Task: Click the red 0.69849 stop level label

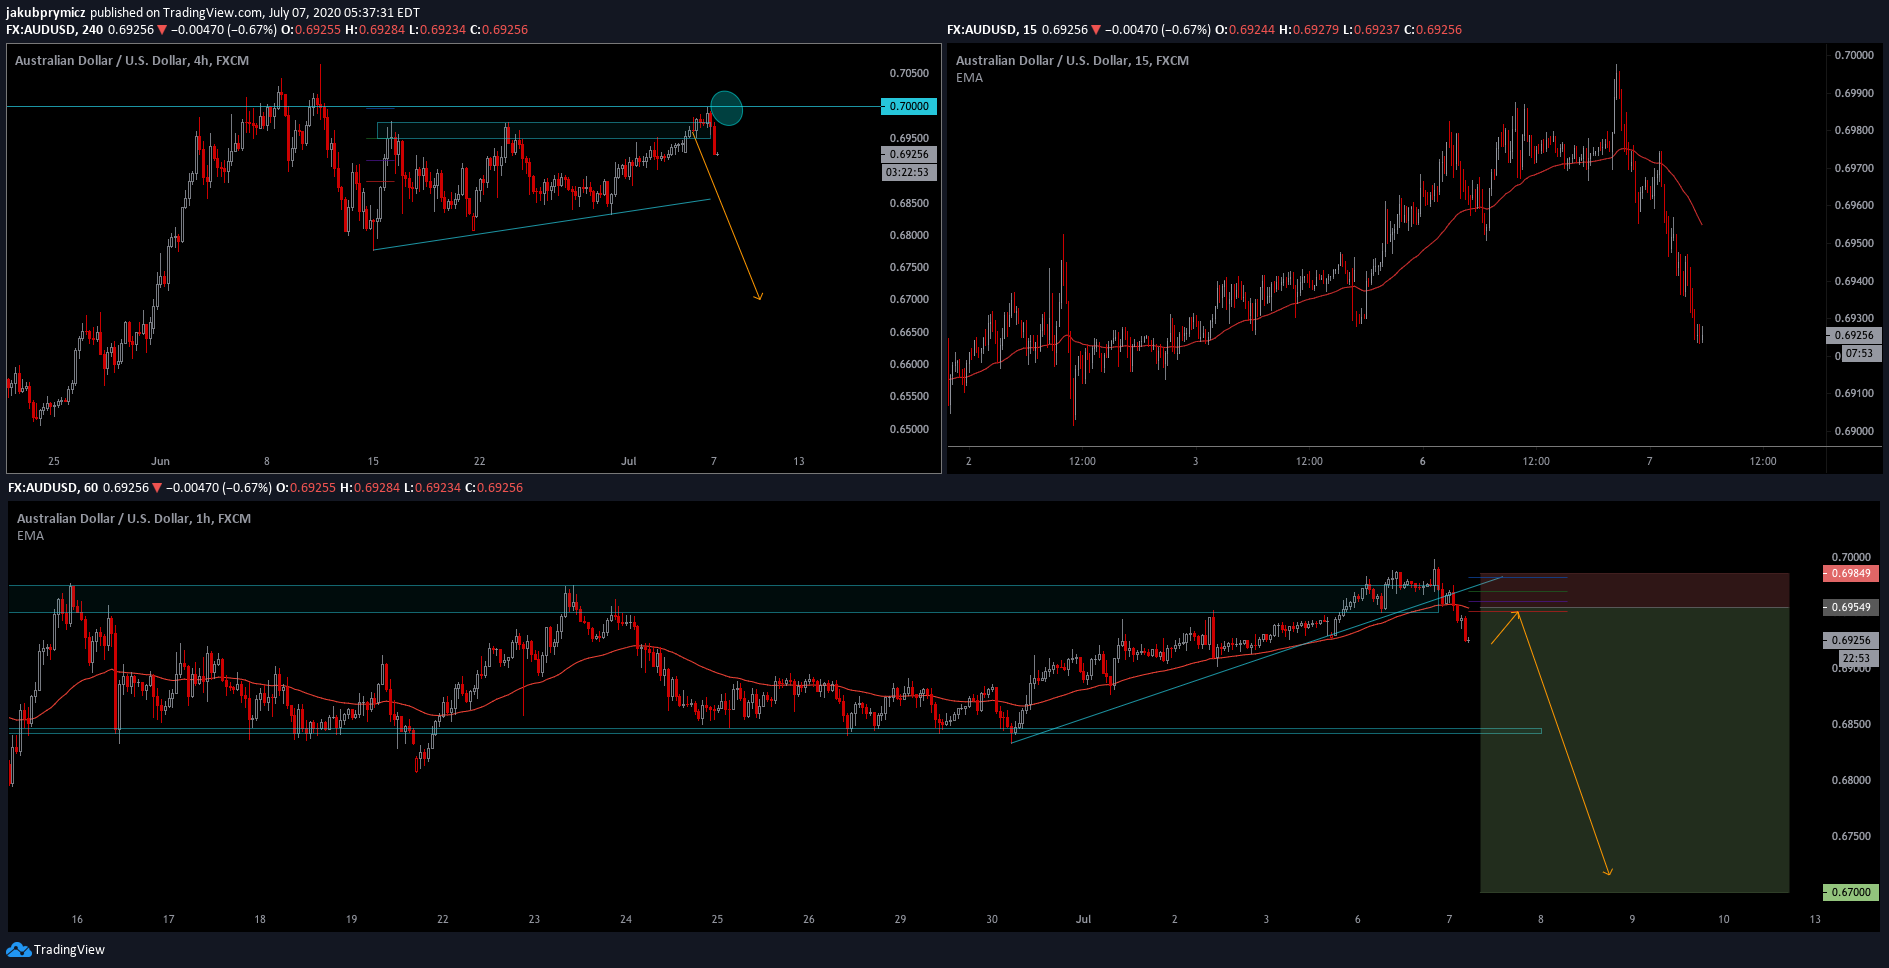Action: [1851, 574]
